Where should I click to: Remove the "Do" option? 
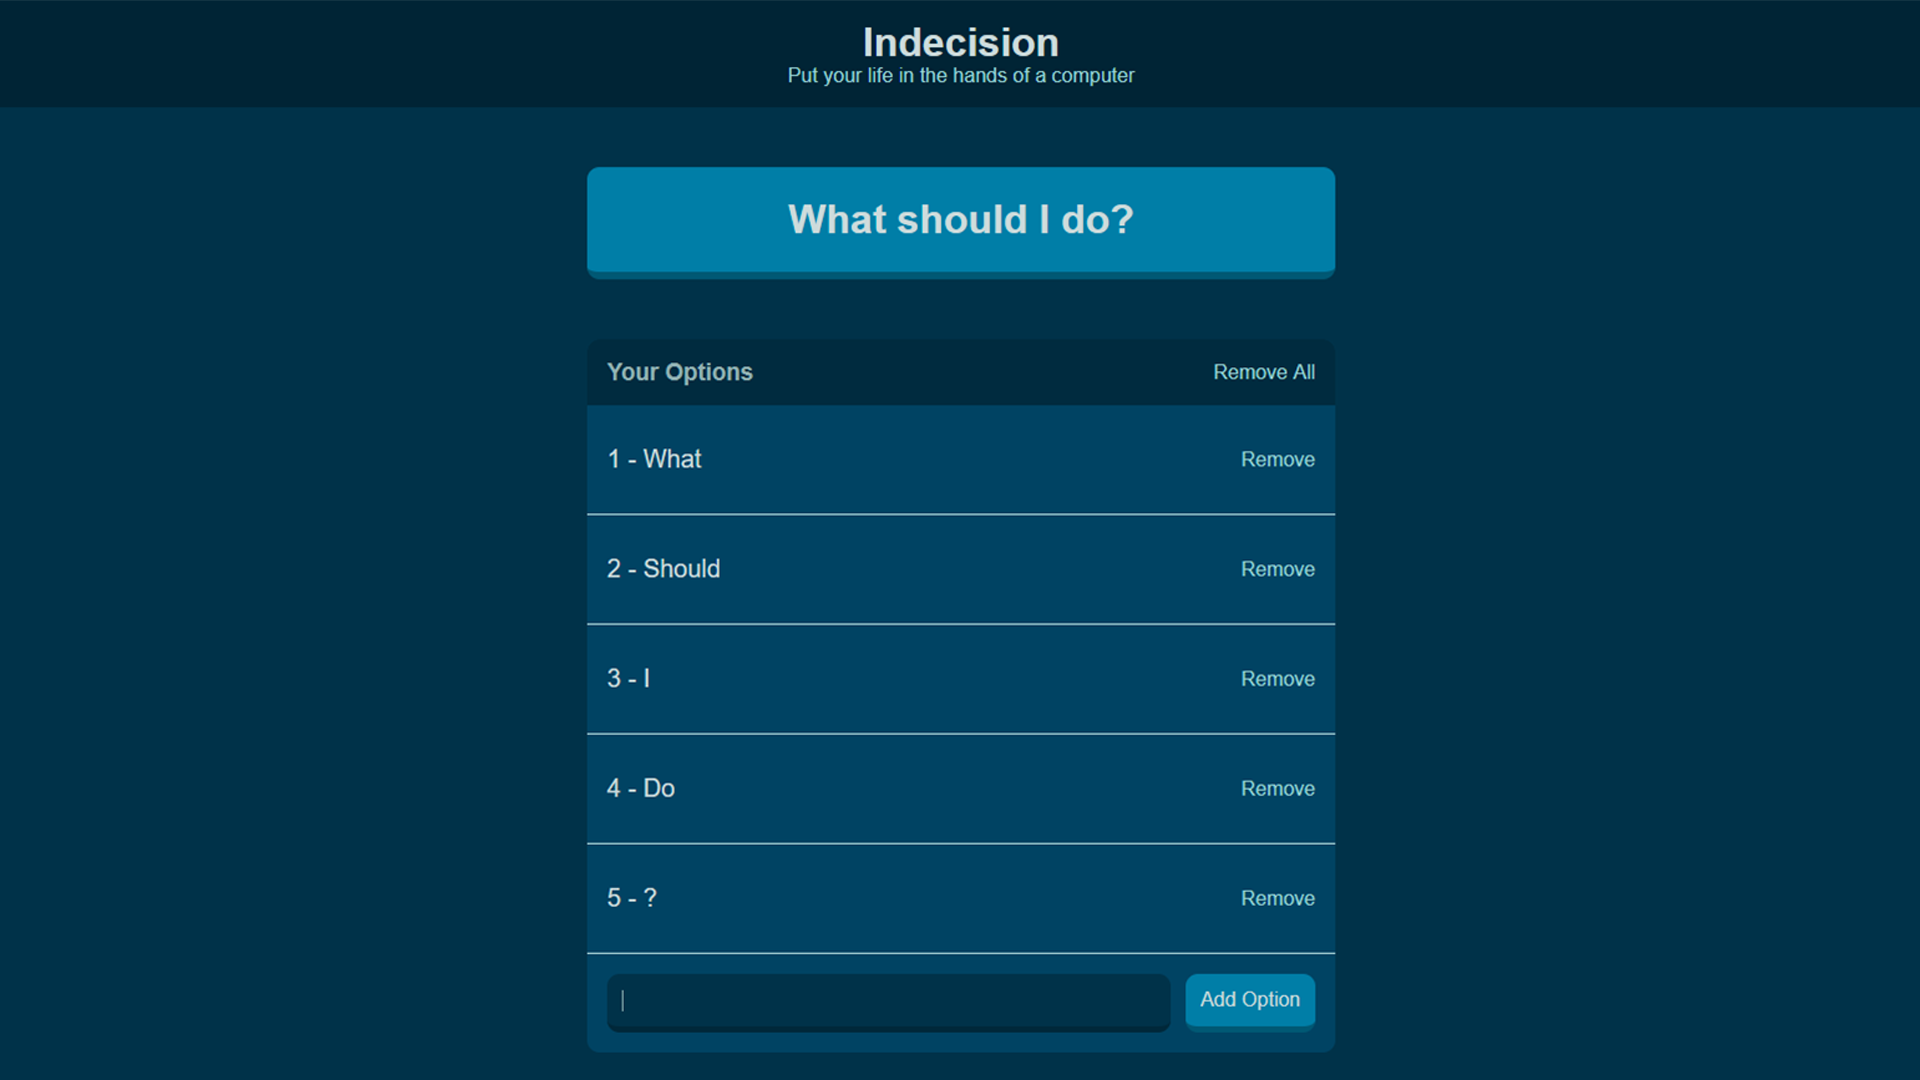click(1277, 789)
